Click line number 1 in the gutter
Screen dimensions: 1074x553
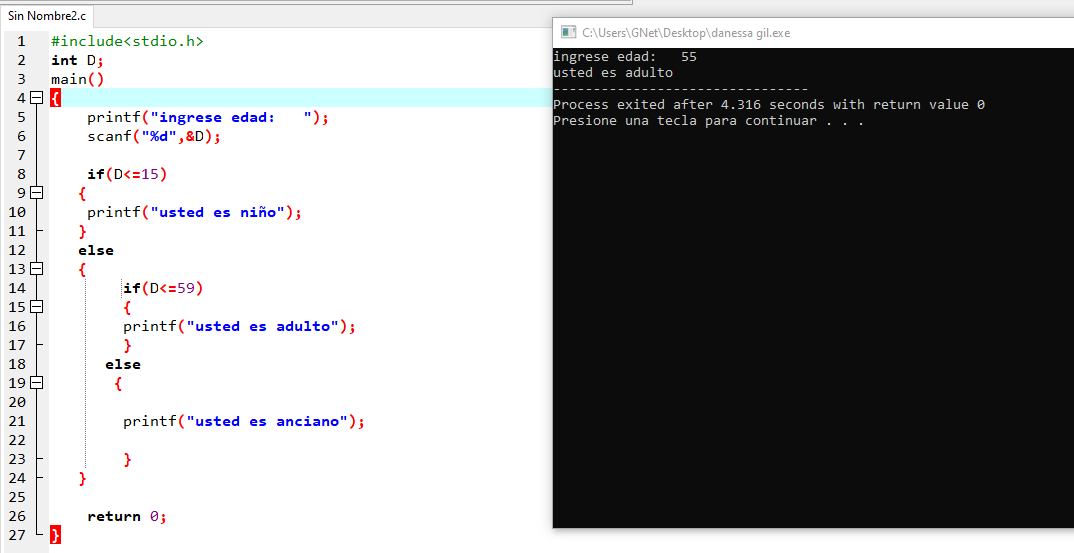[21, 41]
